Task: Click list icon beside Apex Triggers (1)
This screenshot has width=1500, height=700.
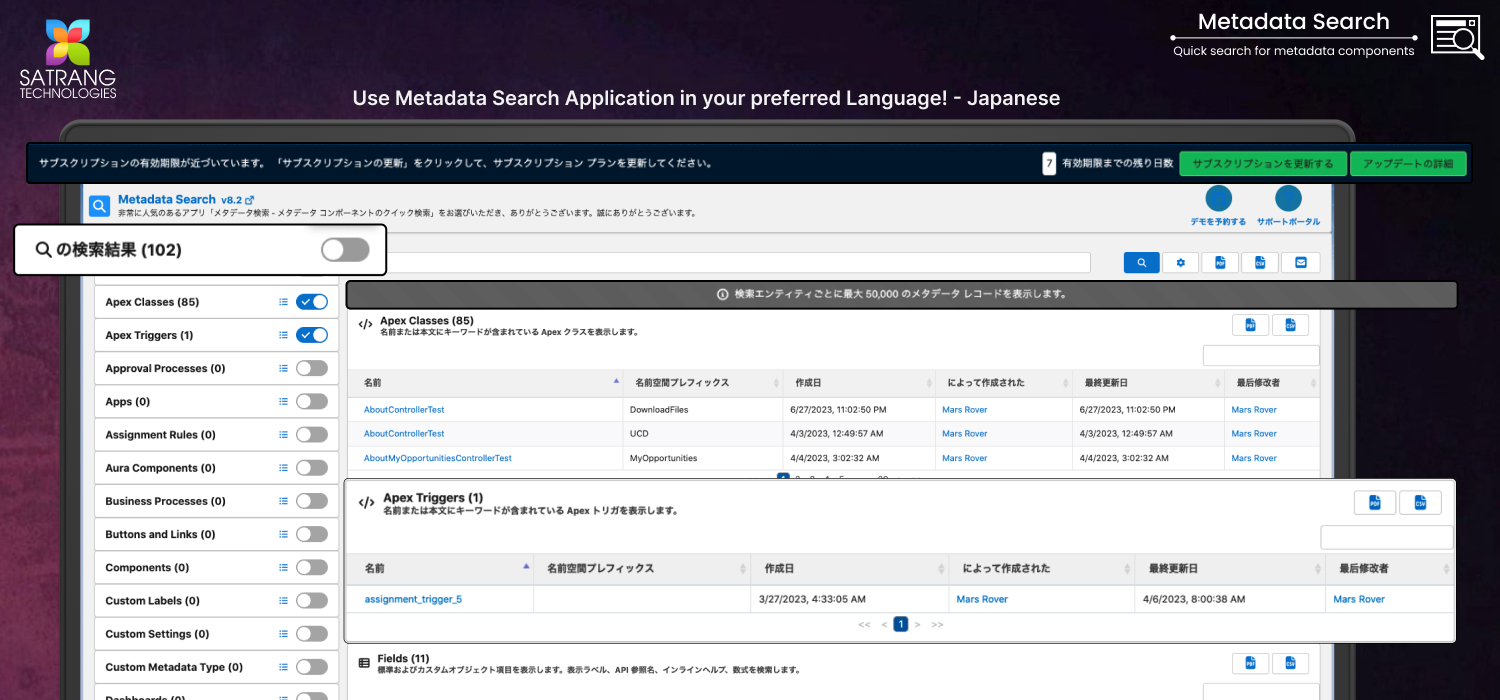Action: point(284,335)
